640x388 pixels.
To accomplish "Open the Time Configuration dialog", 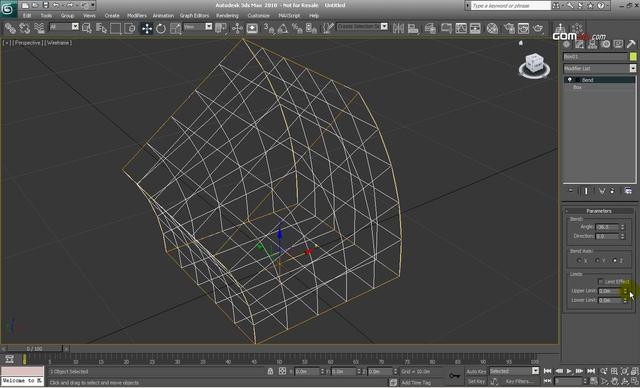I will [x=593, y=381].
